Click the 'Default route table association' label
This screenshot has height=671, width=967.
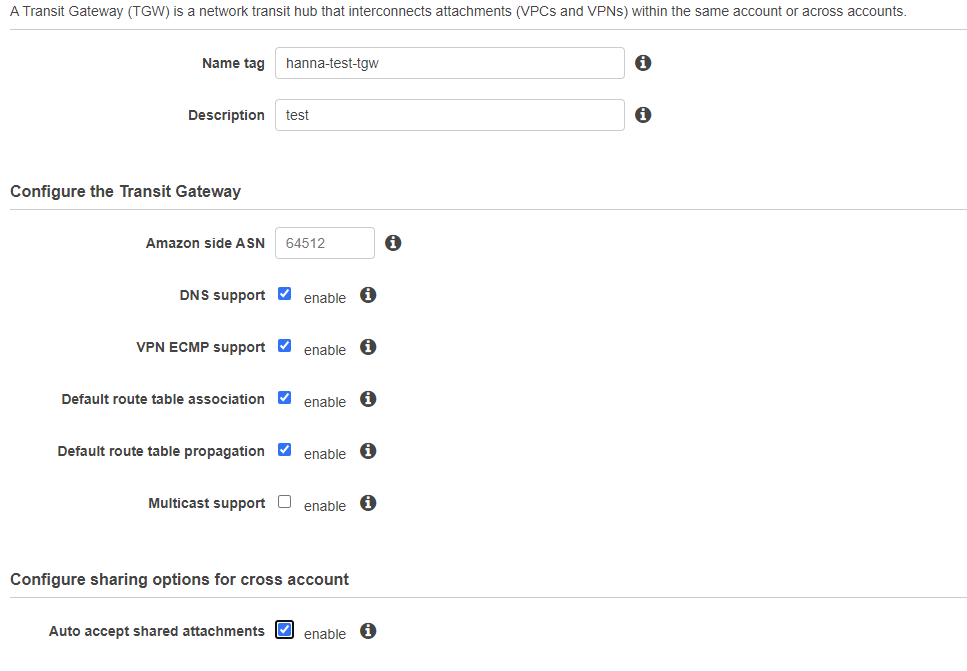click(163, 400)
